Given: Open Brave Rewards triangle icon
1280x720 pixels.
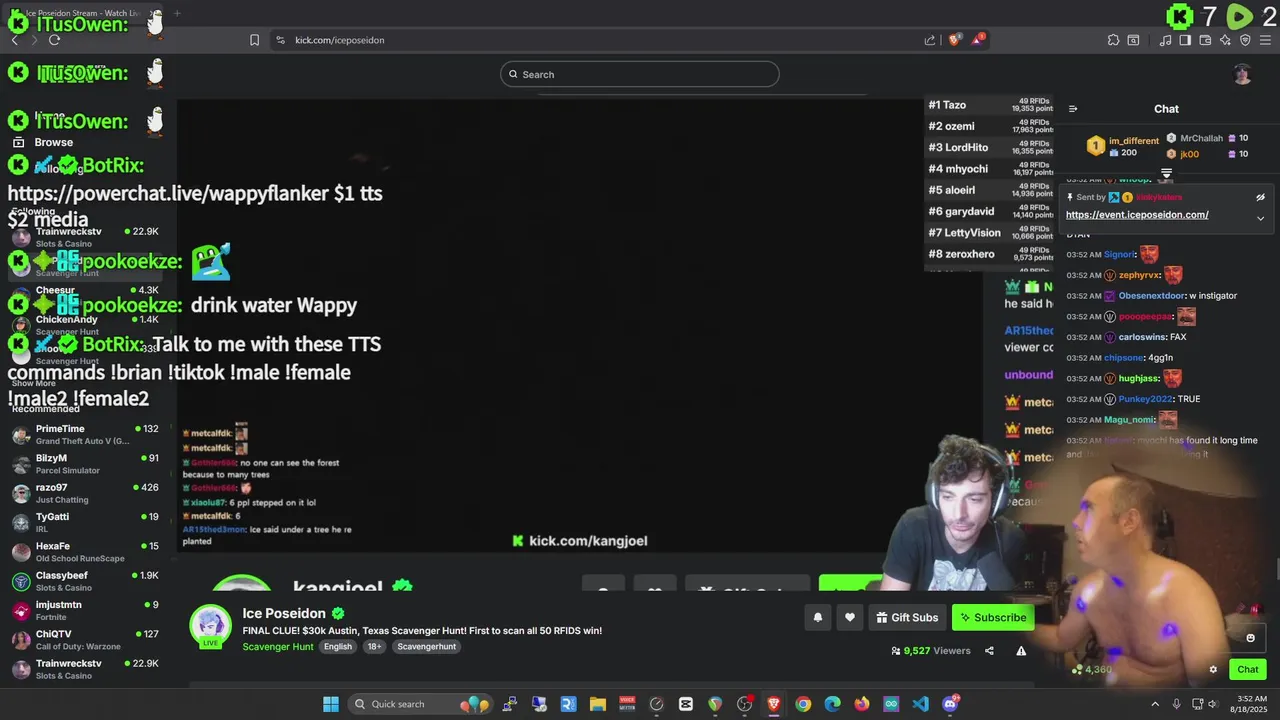Looking at the screenshot, I should pos(979,40).
